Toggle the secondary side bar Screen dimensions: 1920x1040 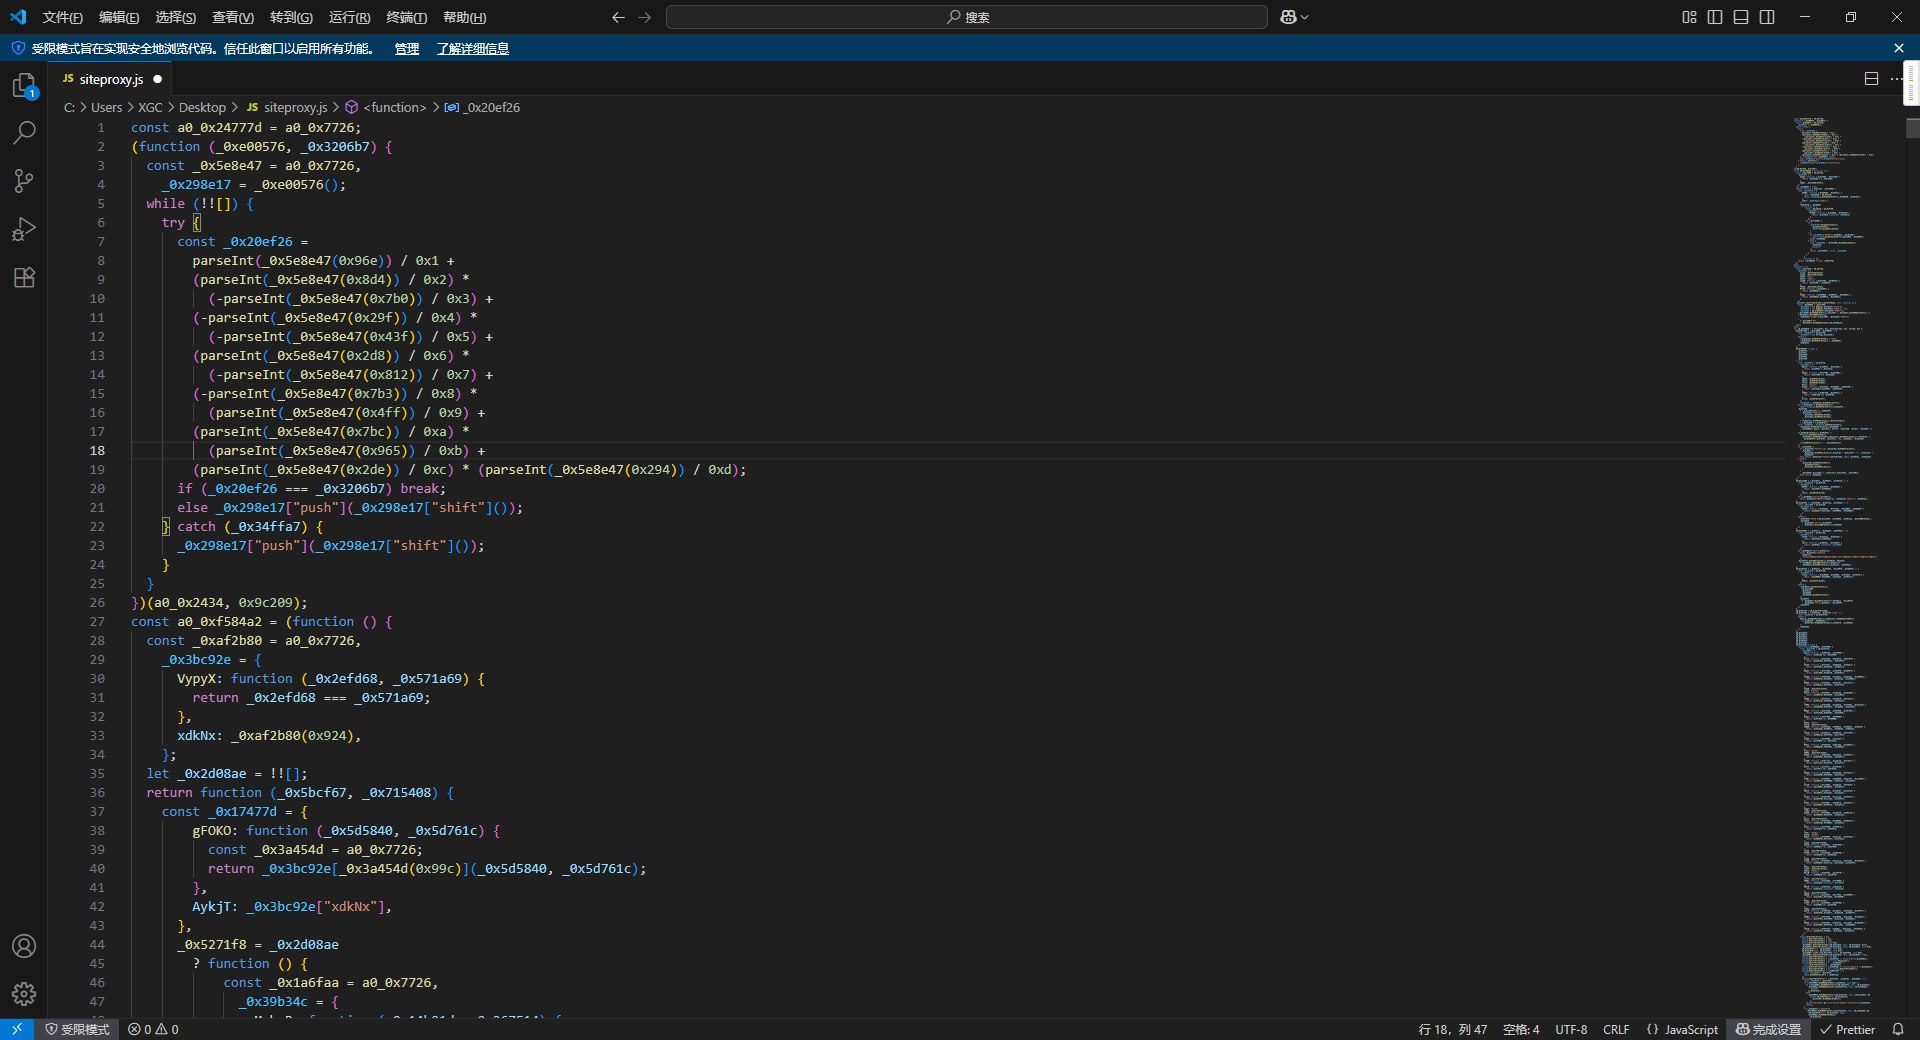[1767, 17]
